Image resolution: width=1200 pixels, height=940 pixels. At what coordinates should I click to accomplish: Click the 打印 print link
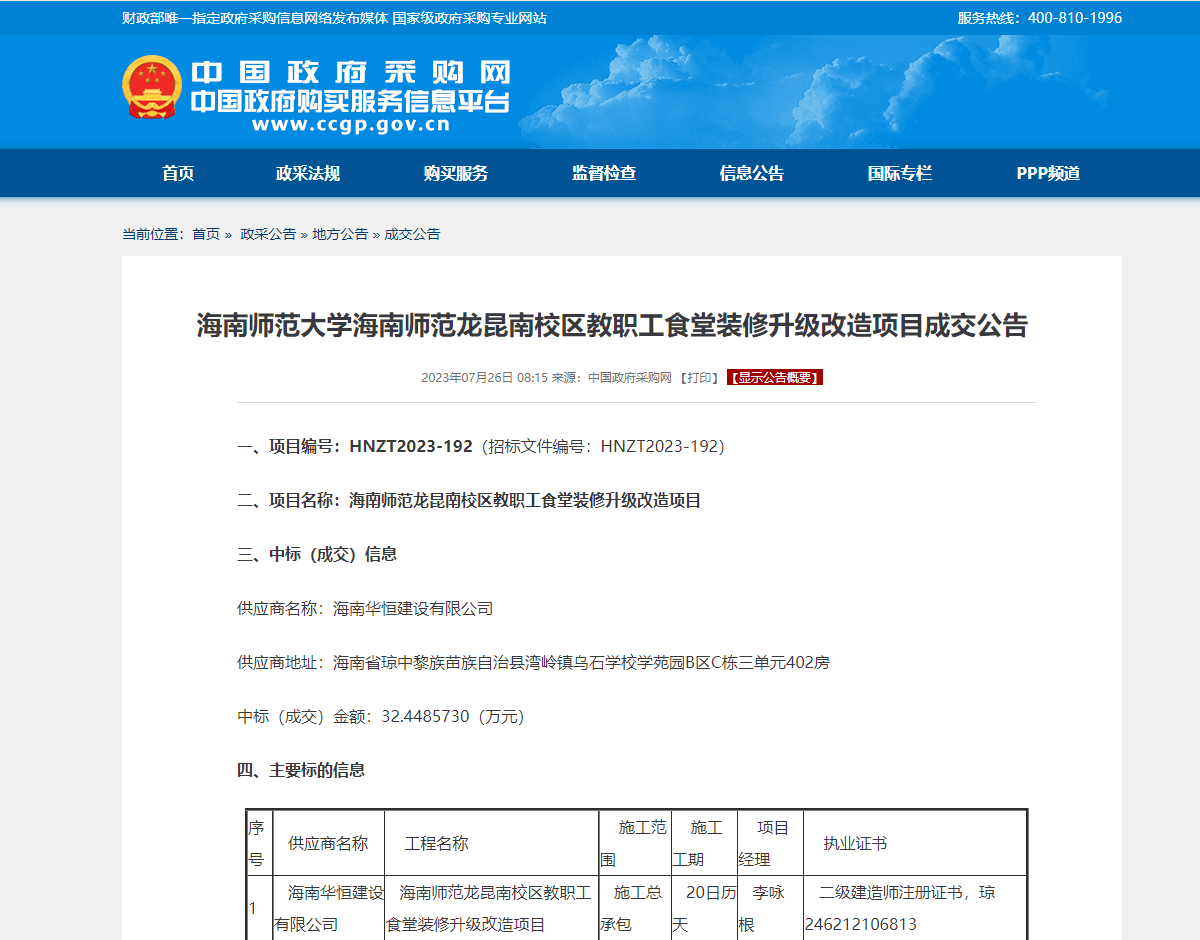(700, 378)
